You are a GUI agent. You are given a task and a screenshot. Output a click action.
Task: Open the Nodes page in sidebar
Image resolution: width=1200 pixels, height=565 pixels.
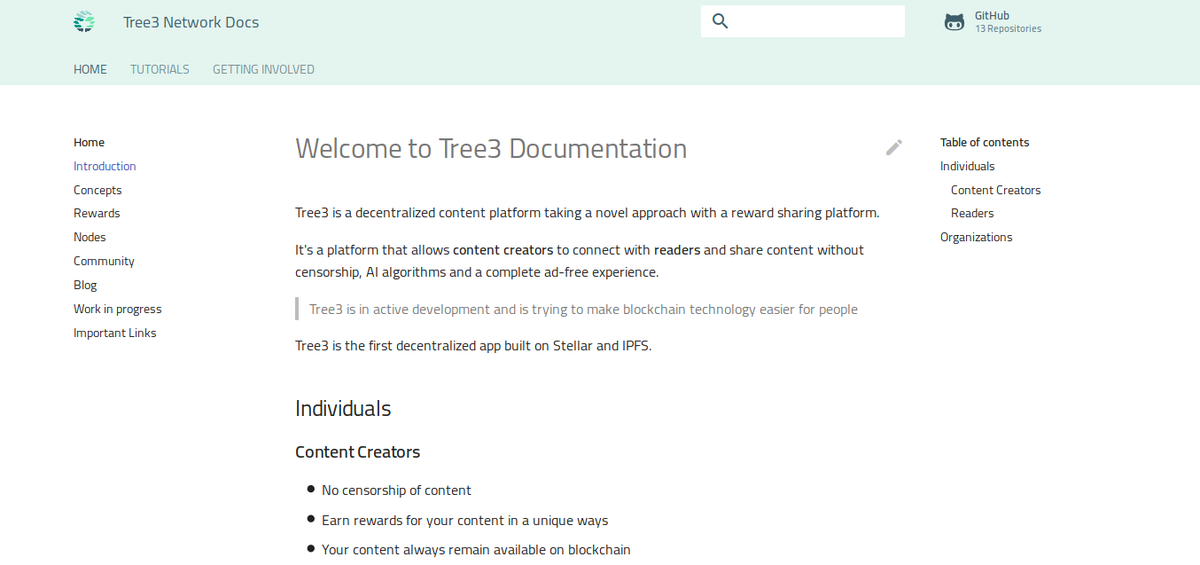(90, 237)
